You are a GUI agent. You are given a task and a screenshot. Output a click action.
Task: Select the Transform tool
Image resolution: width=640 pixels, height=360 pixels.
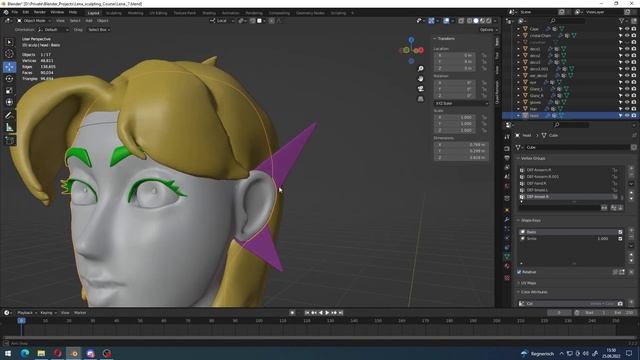[9, 102]
